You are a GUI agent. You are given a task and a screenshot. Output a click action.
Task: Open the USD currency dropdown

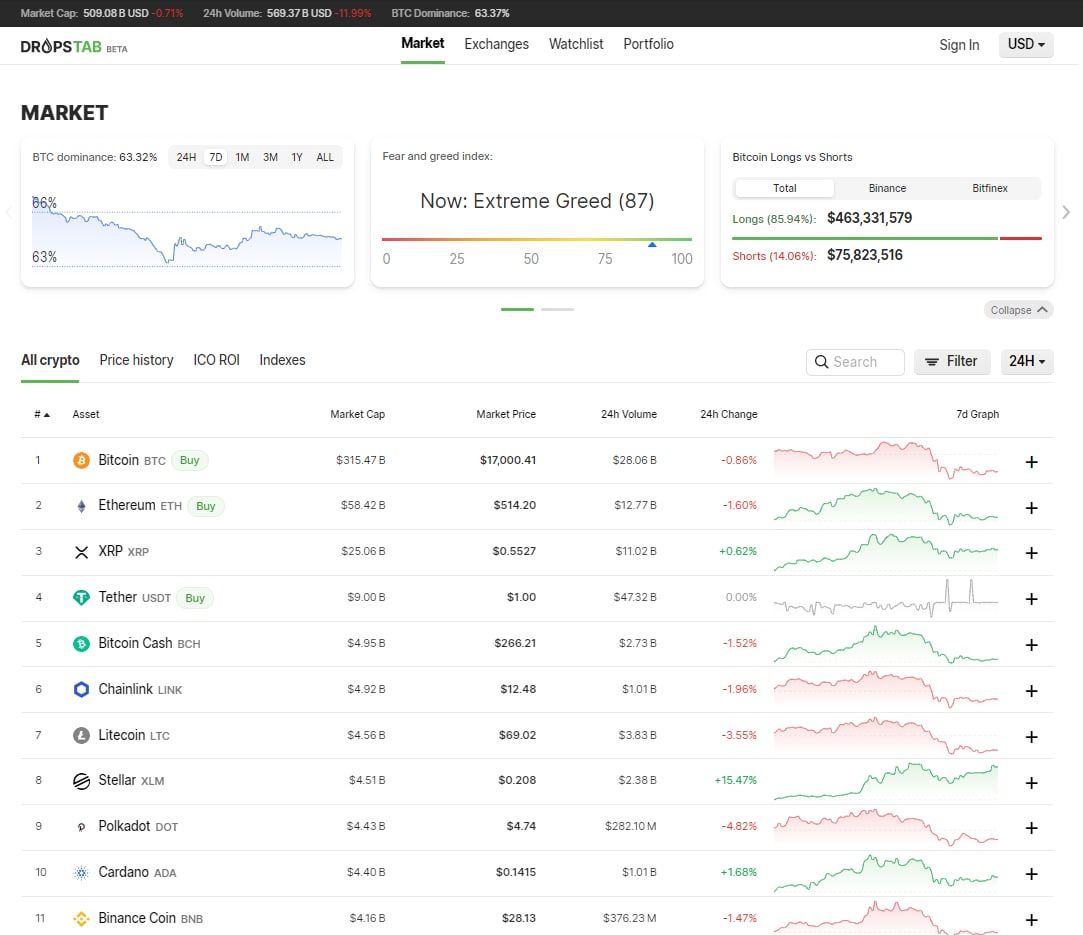click(x=1026, y=44)
